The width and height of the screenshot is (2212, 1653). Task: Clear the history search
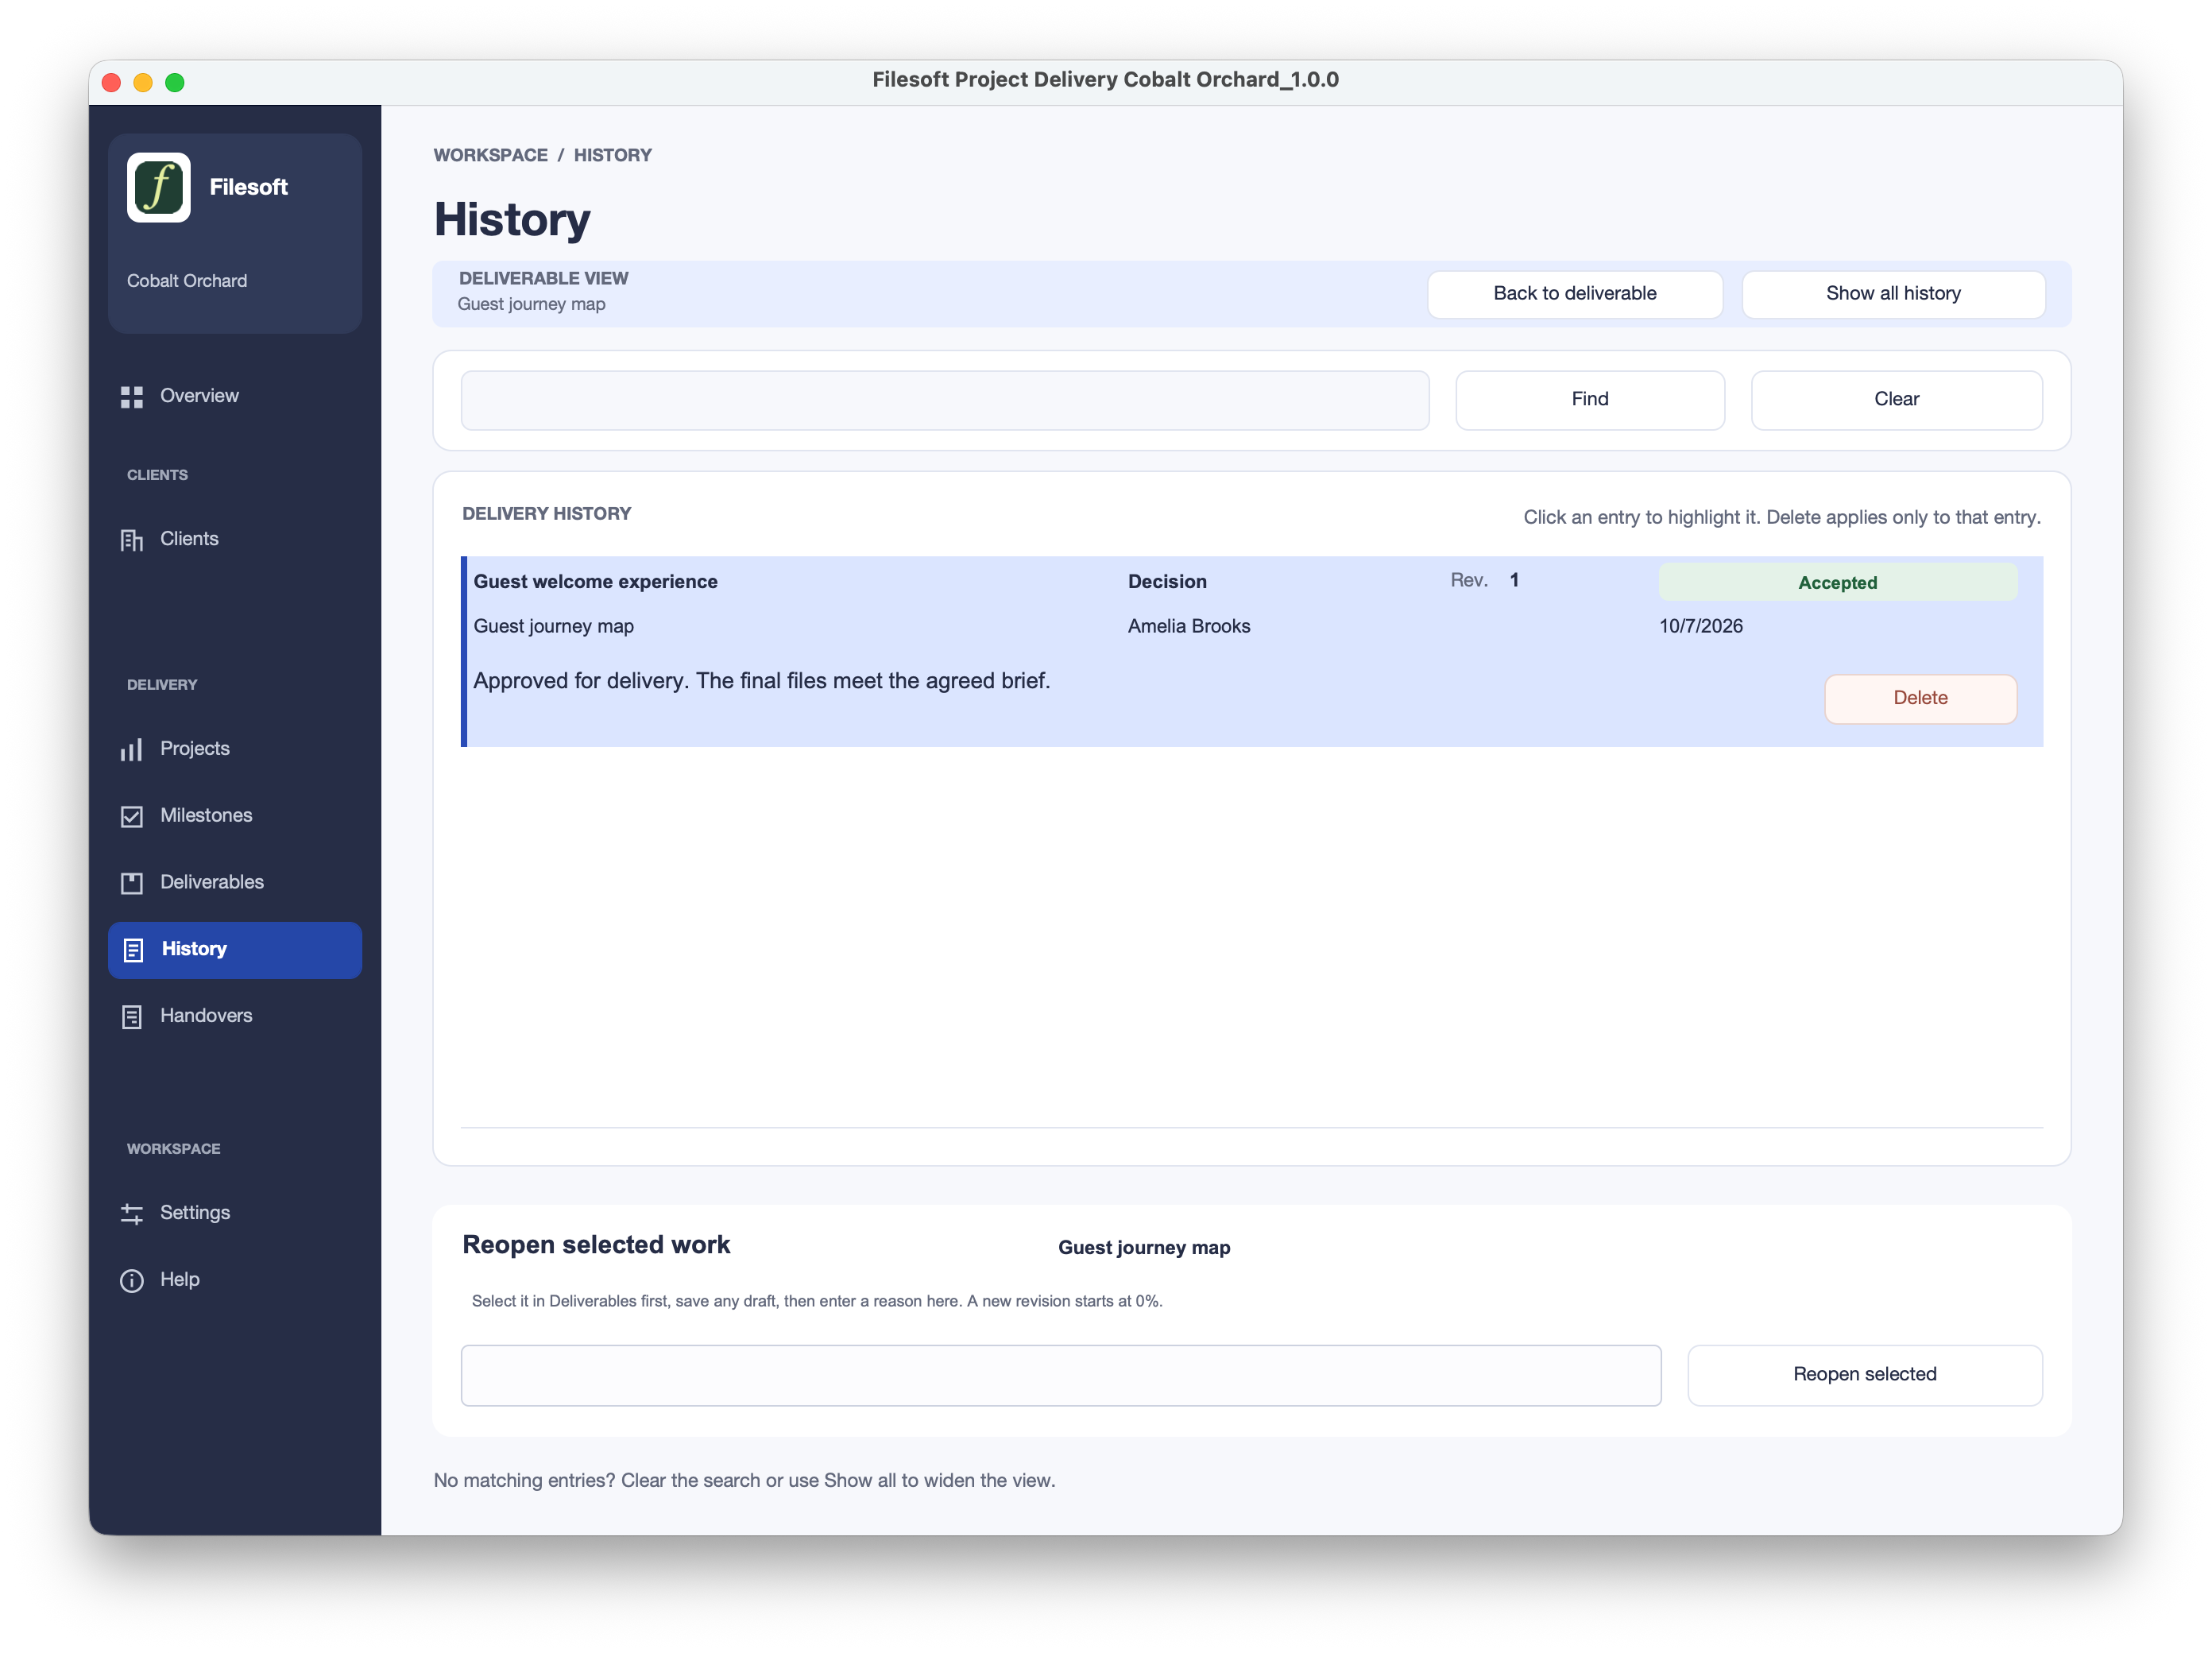1896,400
